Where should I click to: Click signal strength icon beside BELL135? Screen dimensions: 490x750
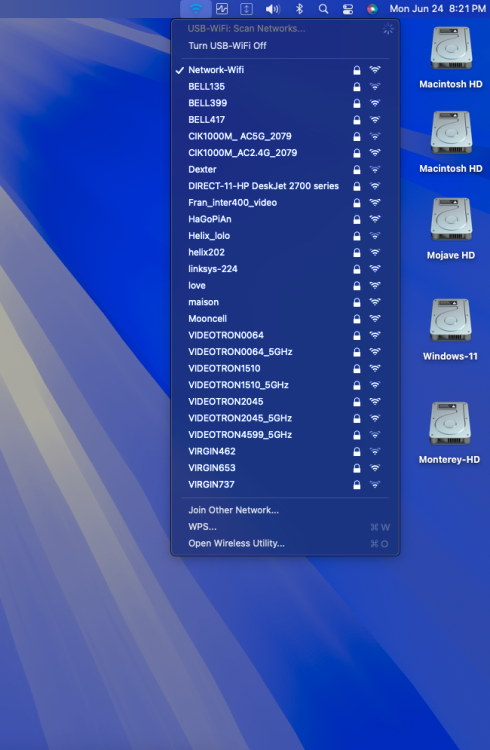coord(375,87)
